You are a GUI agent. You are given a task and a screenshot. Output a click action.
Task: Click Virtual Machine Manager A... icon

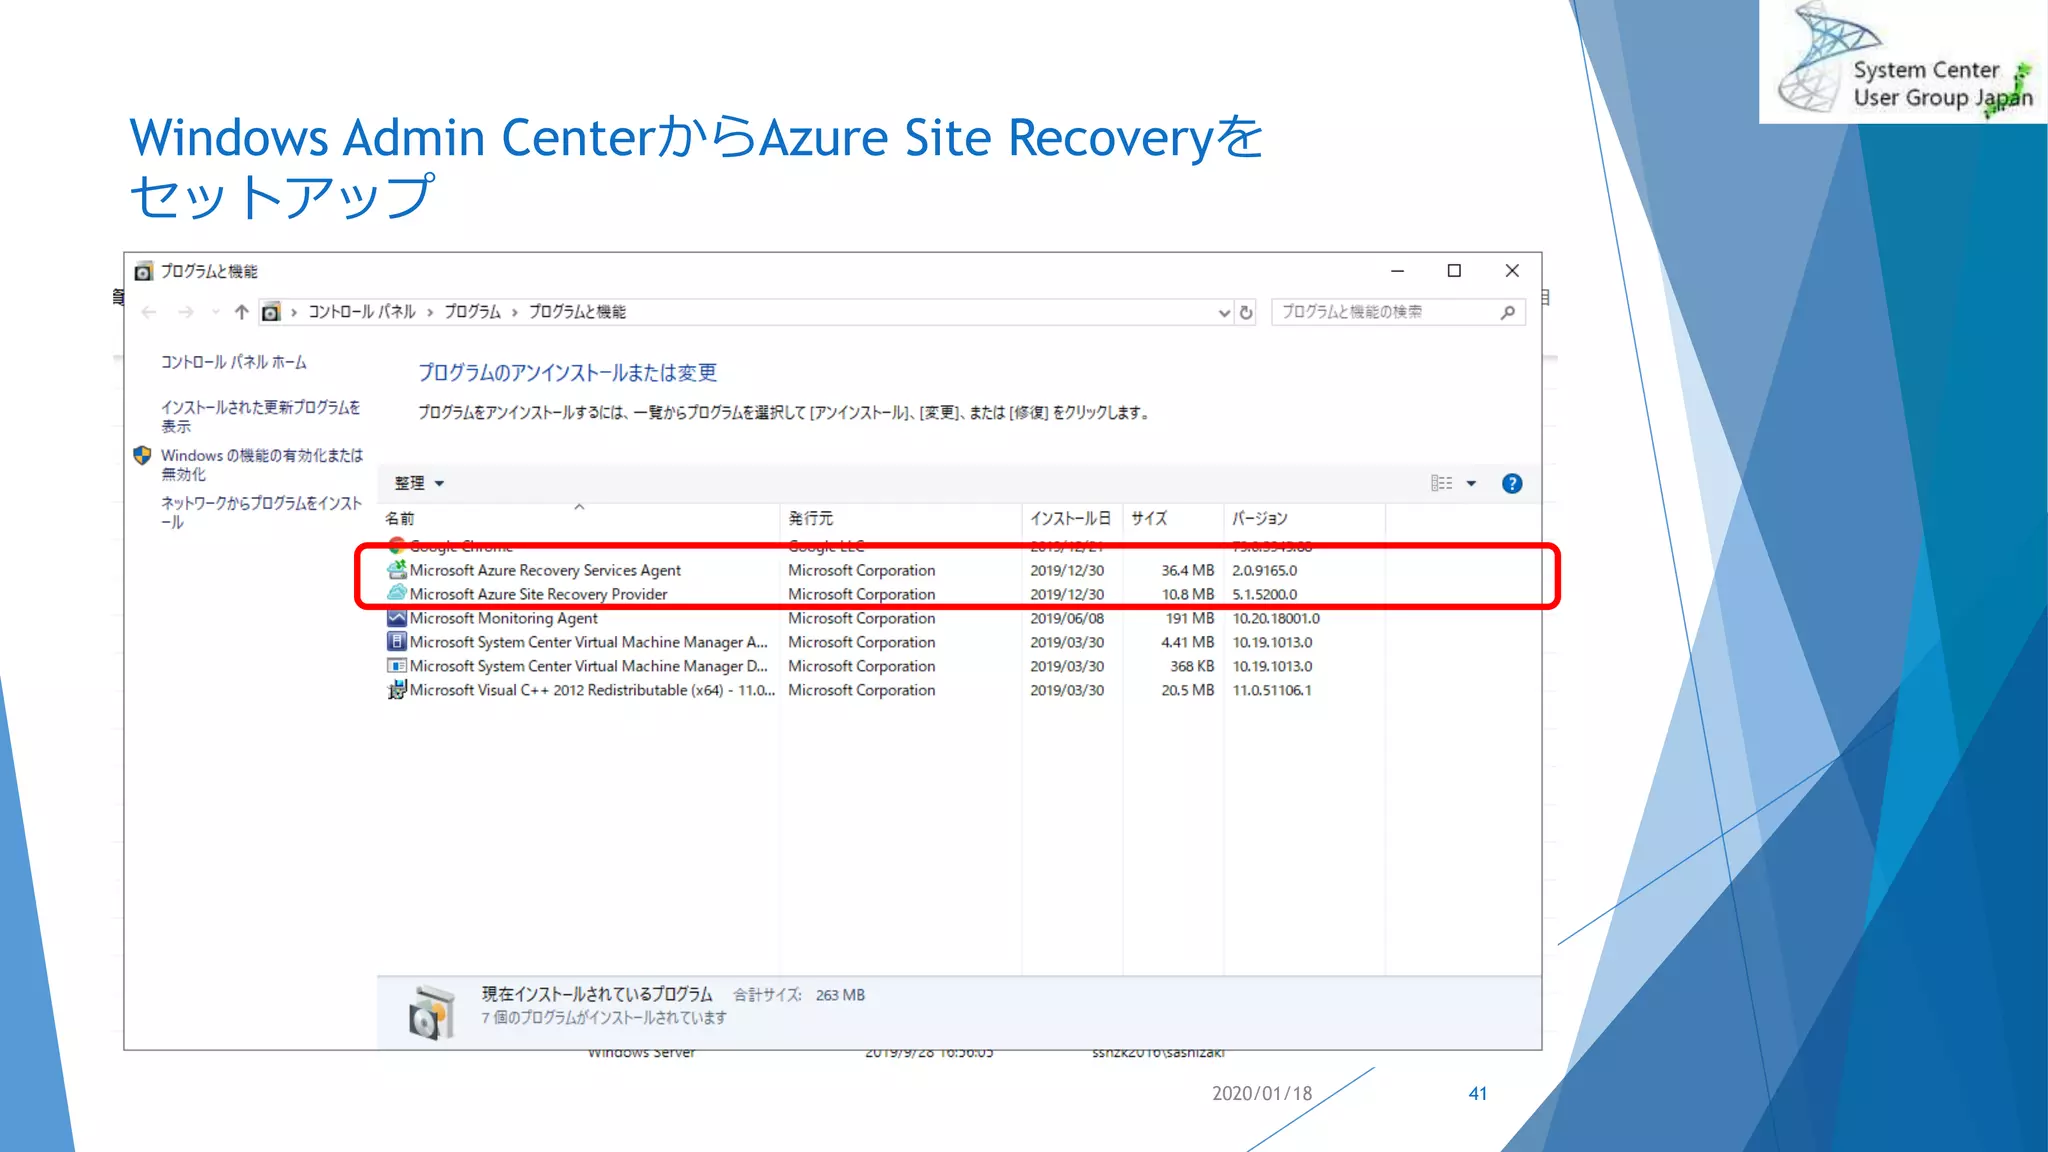coord(397,642)
